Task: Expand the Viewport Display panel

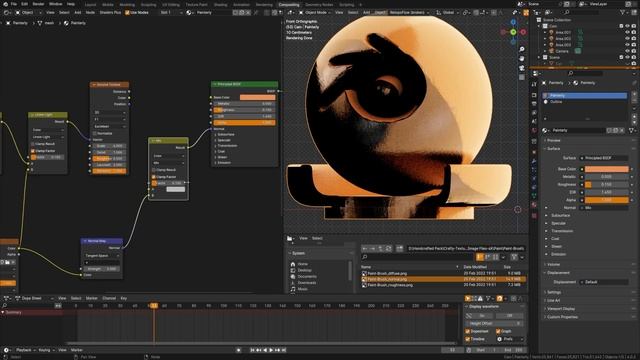Action: tap(560, 309)
